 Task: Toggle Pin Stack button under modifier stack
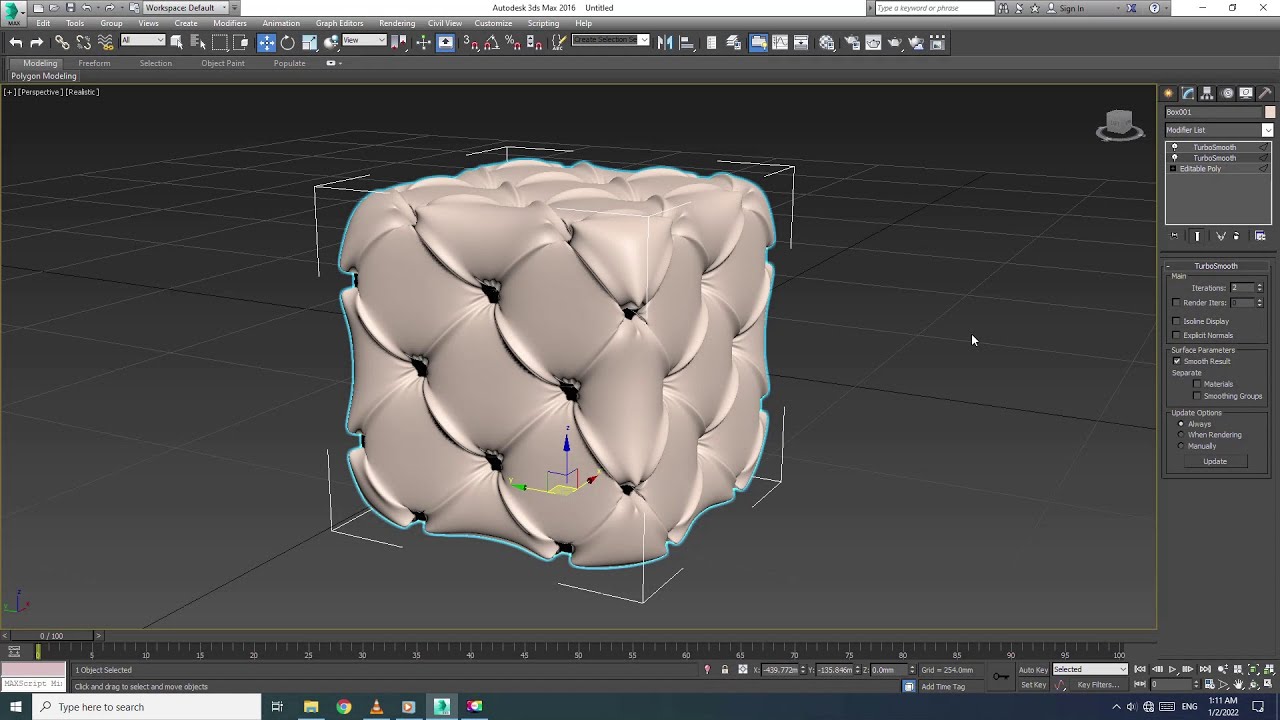(1175, 236)
